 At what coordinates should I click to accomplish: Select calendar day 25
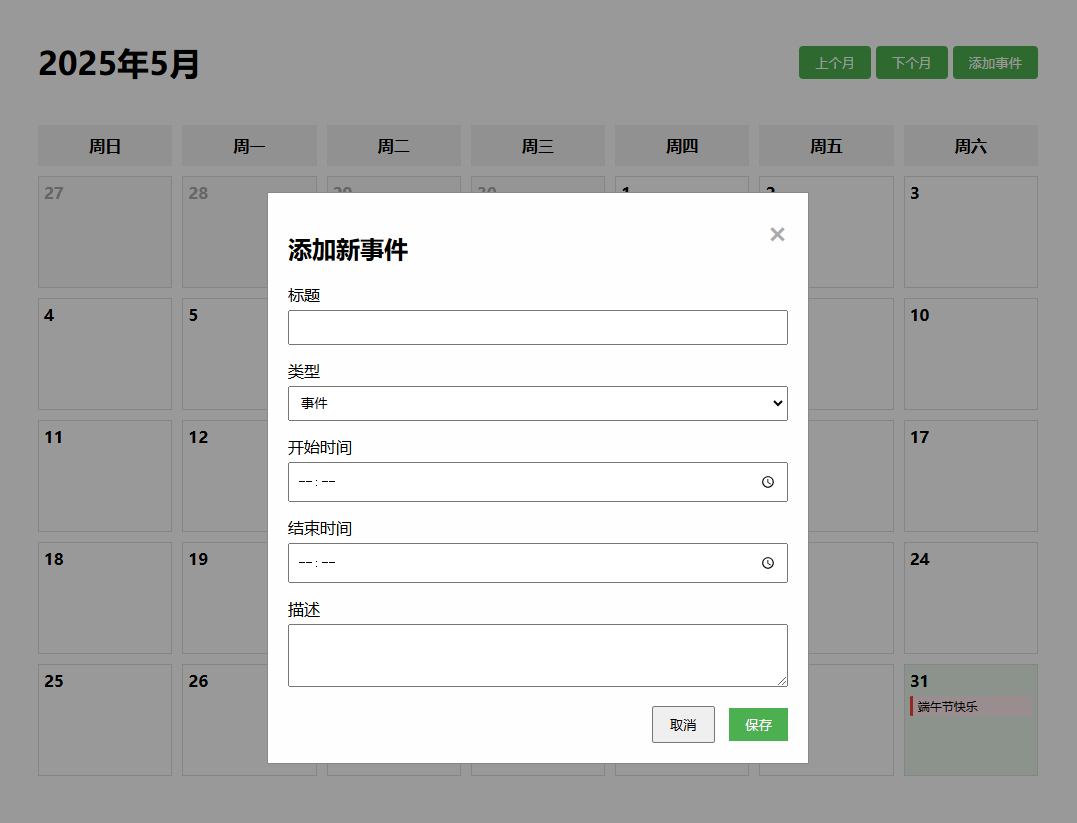click(105, 720)
